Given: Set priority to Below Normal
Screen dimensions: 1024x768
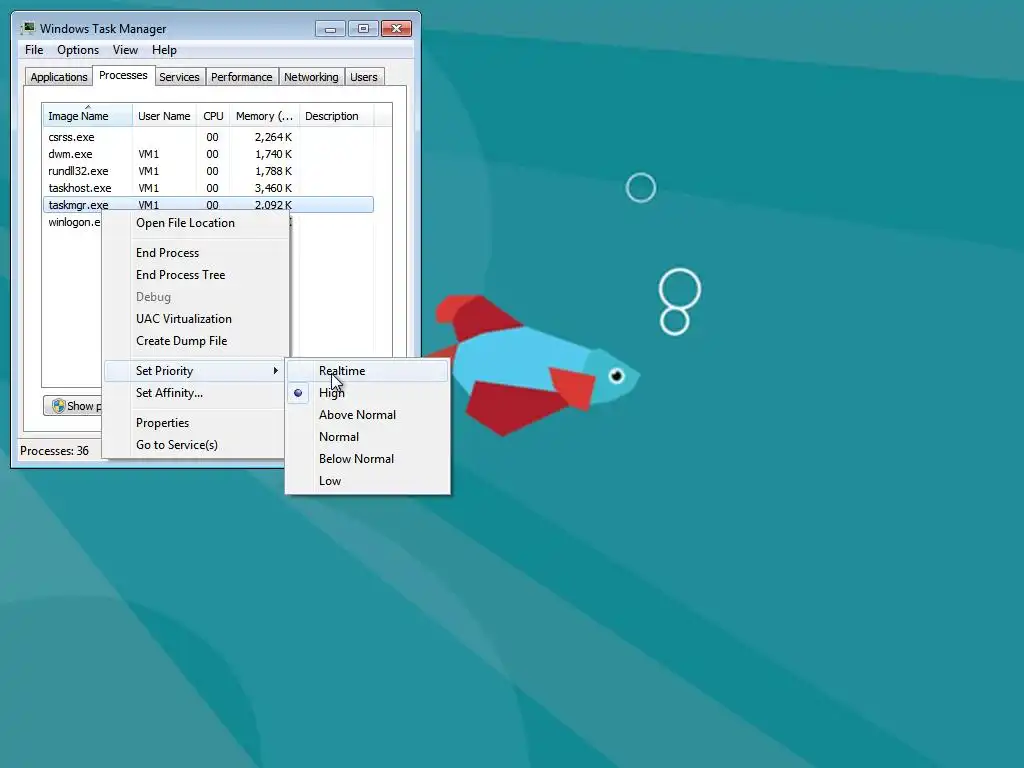Looking at the screenshot, I should click(368, 458).
